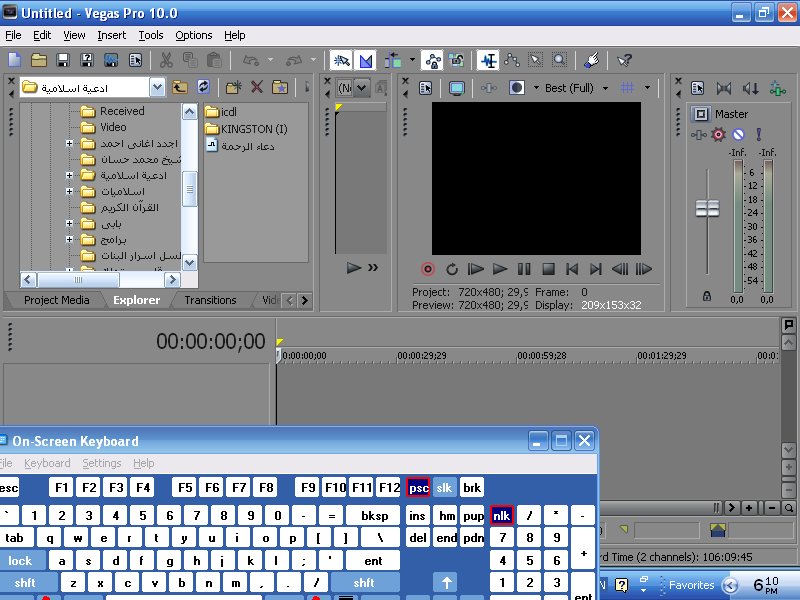Click the Downmix Output icon in mixer
The width and height of the screenshot is (800, 600).
[x=723, y=88]
